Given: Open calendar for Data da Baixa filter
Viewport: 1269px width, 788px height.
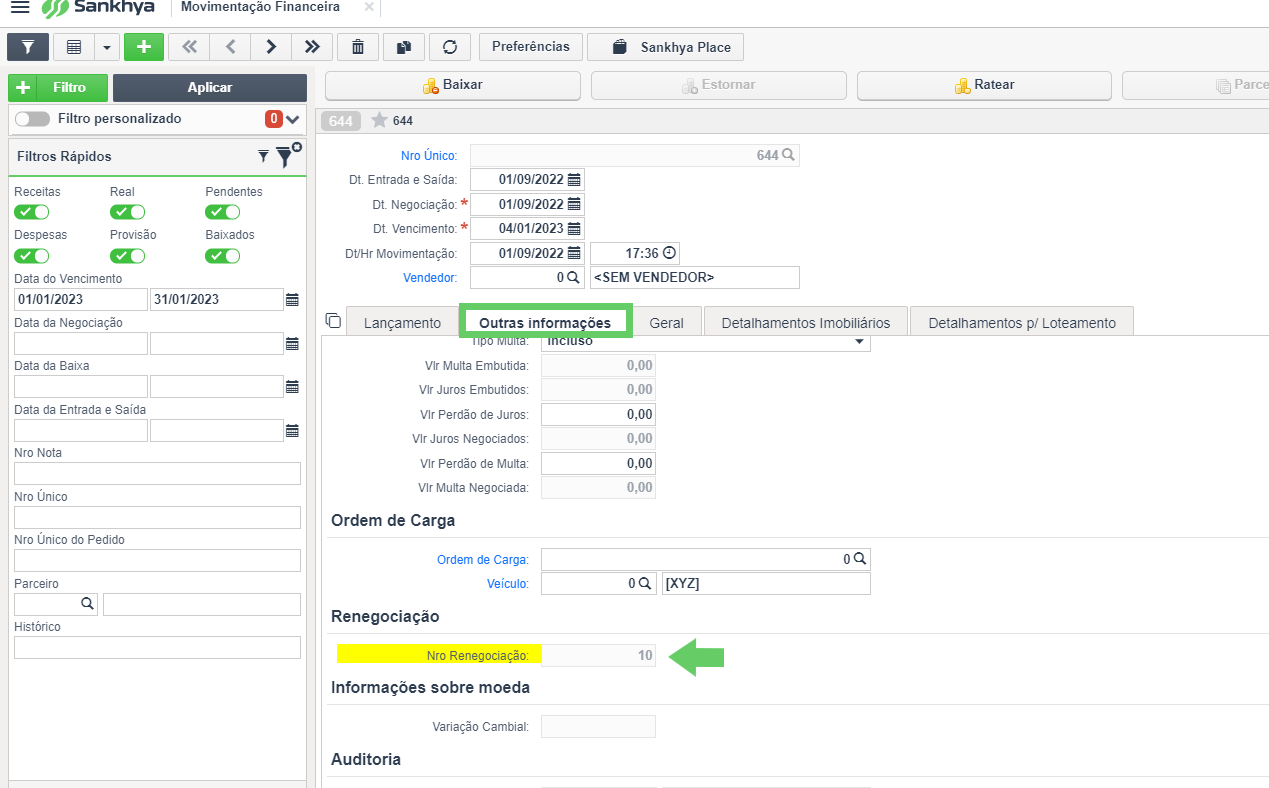Looking at the screenshot, I should click(x=292, y=386).
